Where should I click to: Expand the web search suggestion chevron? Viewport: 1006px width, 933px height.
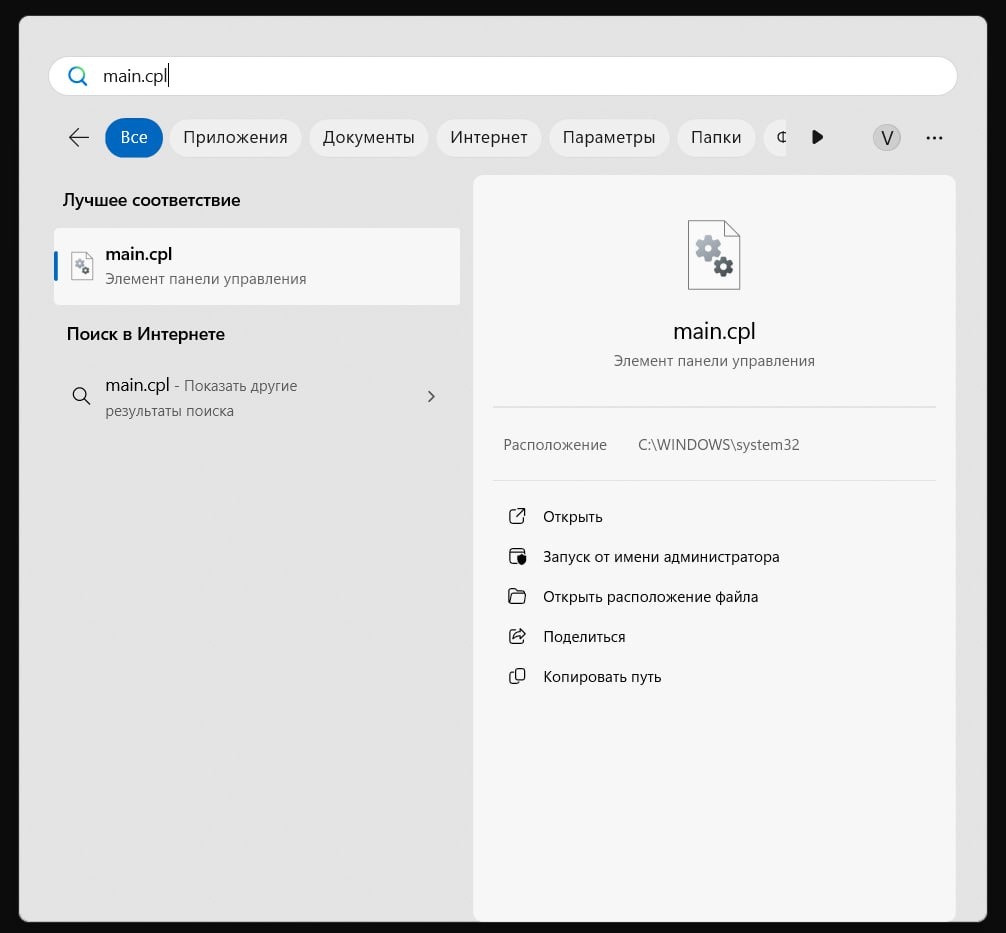click(x=431, y=396)
